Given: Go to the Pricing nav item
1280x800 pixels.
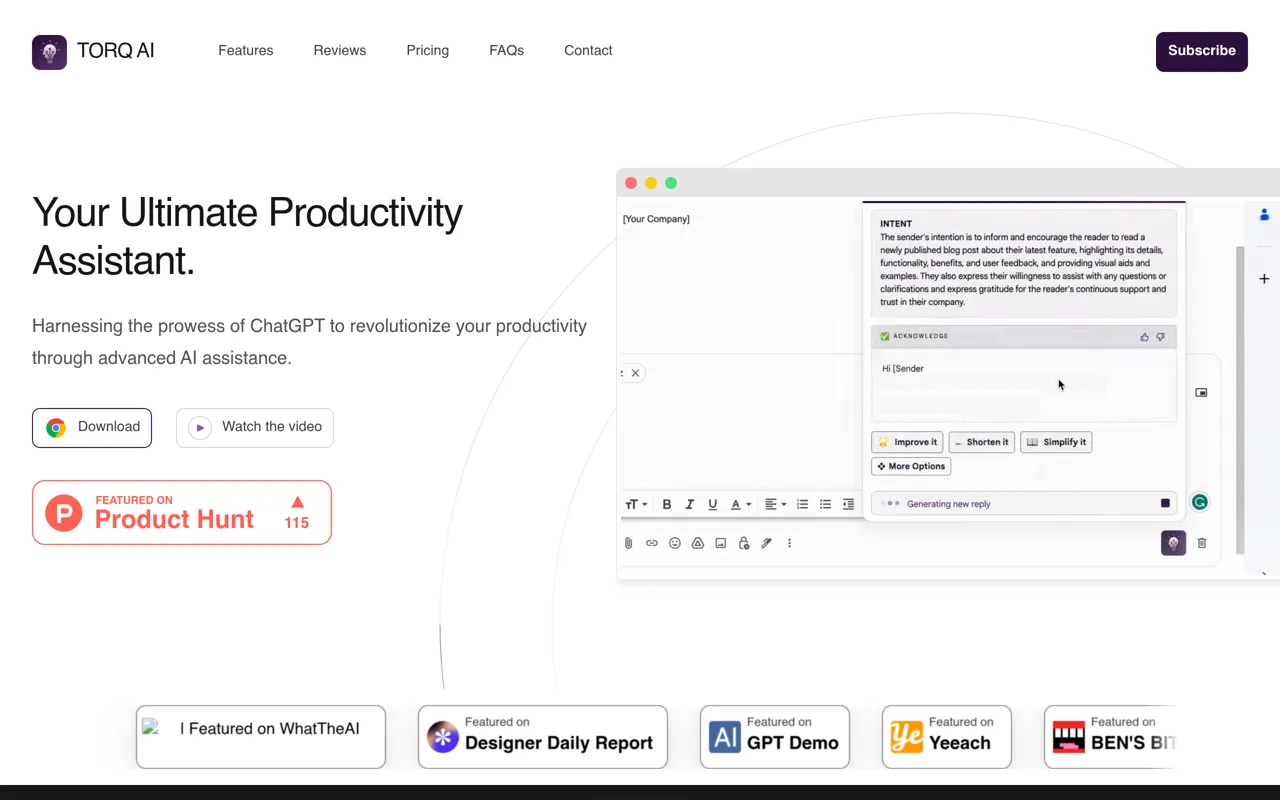Looking at the screenshot, I should [428, 50].
